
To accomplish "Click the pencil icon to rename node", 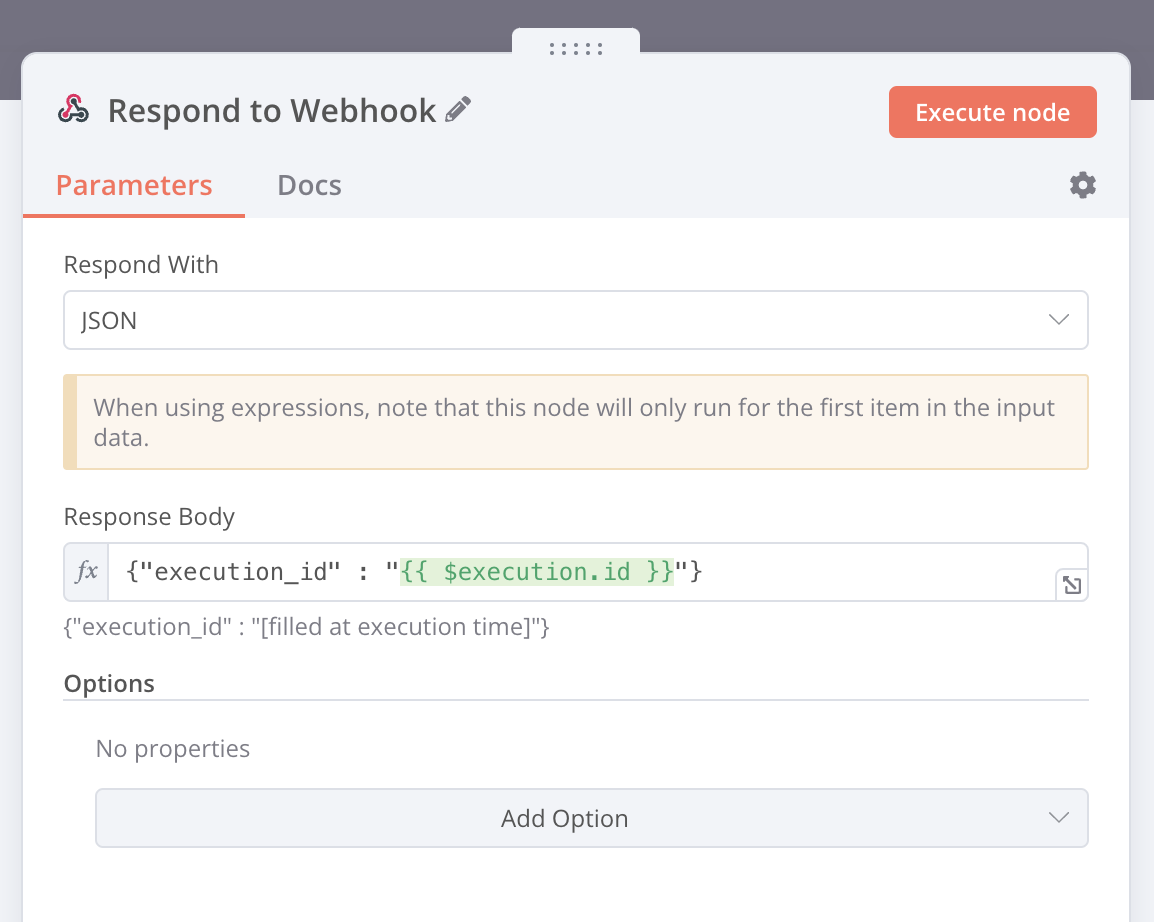I will [x=458, y=110].
